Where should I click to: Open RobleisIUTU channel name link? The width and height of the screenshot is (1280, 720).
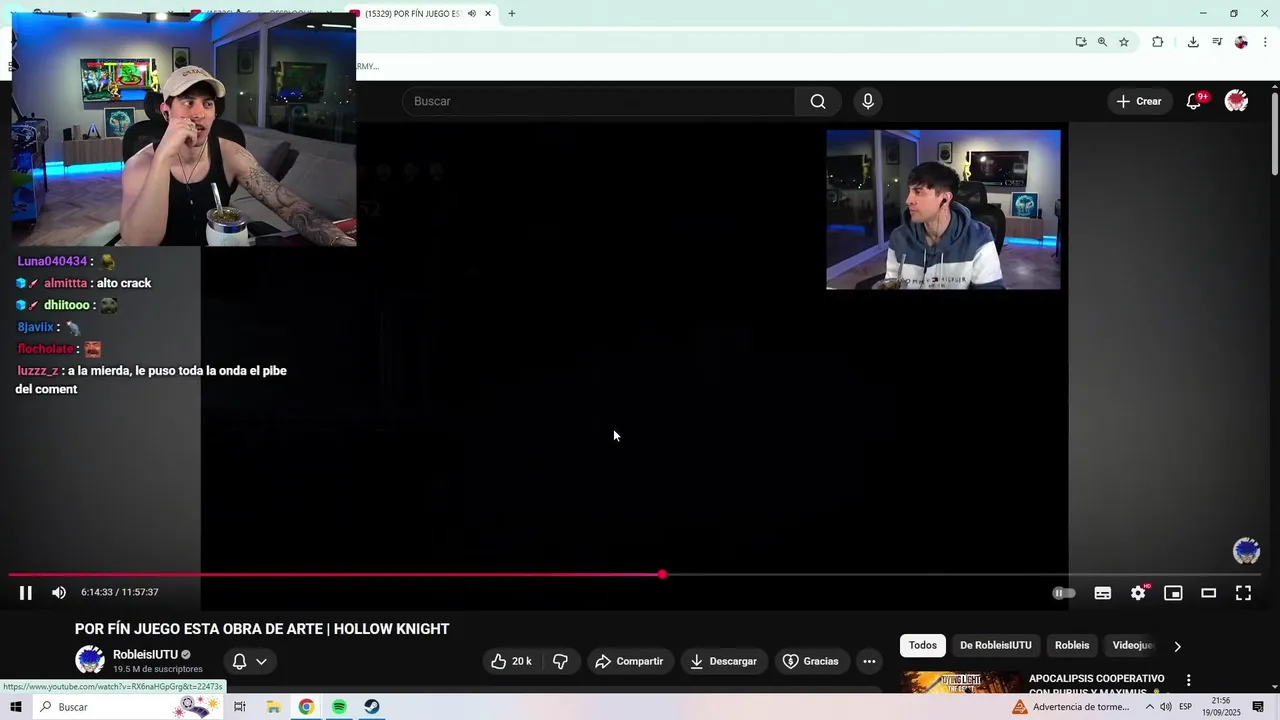tap(145, 655)
